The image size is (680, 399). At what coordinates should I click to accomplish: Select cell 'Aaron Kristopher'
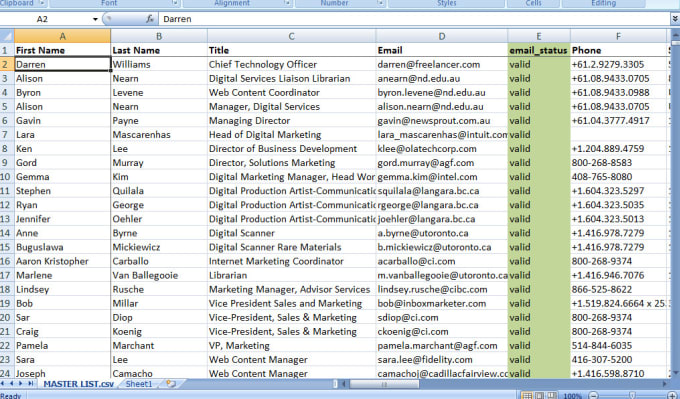pyautogui.click(x=62, y=261)
